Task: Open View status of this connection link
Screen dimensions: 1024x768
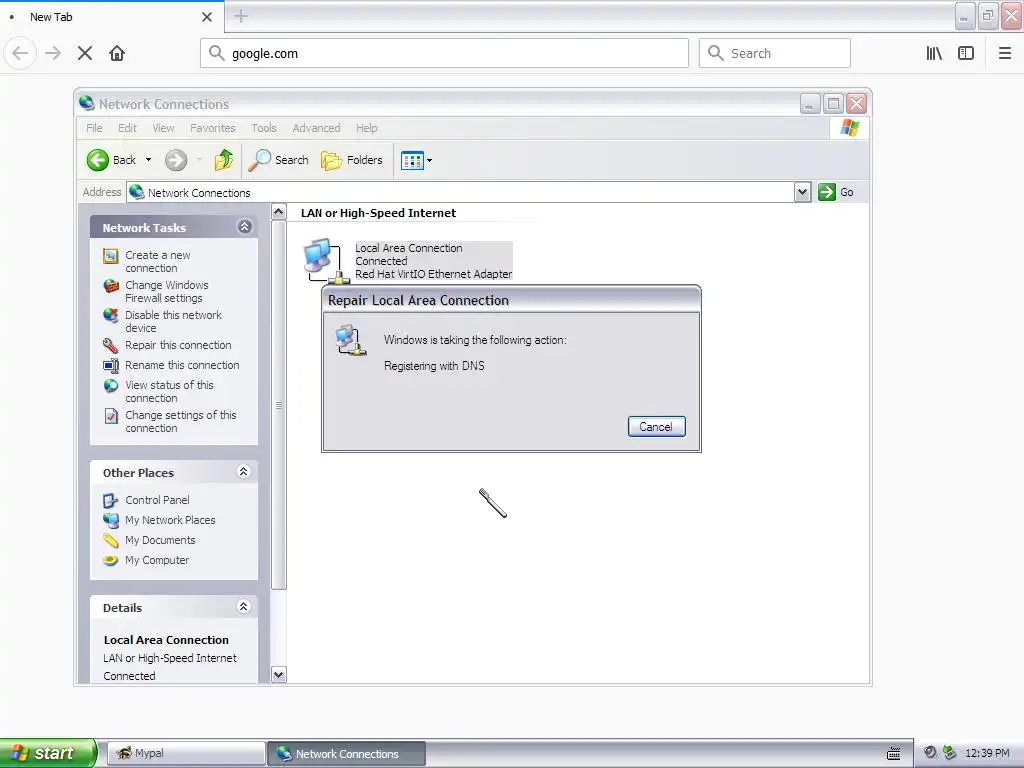Action: [x=169, y=391]
